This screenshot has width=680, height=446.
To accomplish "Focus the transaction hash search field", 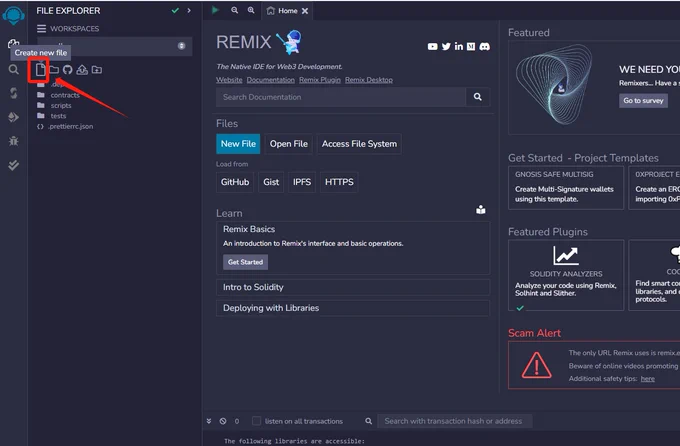I will pyautogui.click(x=455, y=421).
